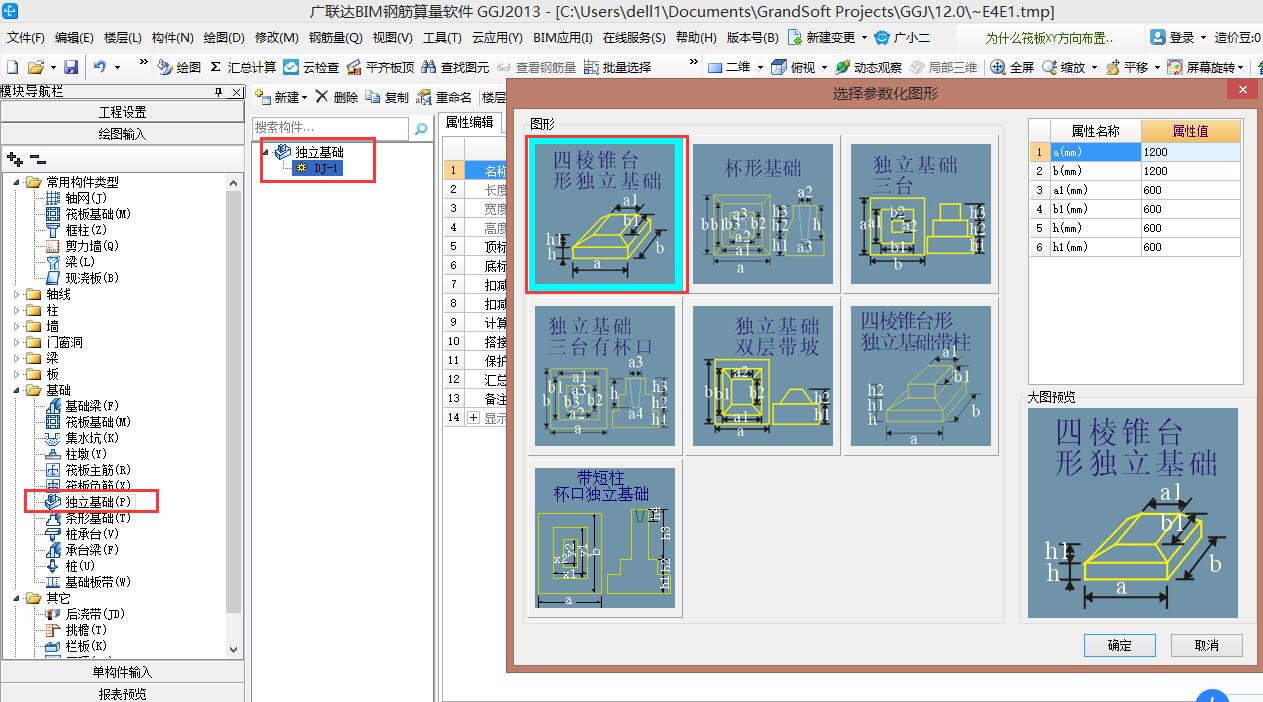Select 筏板基础(M) under 基础 folder
This screenshot has width=1263, height=702.
tap(98, 422)
